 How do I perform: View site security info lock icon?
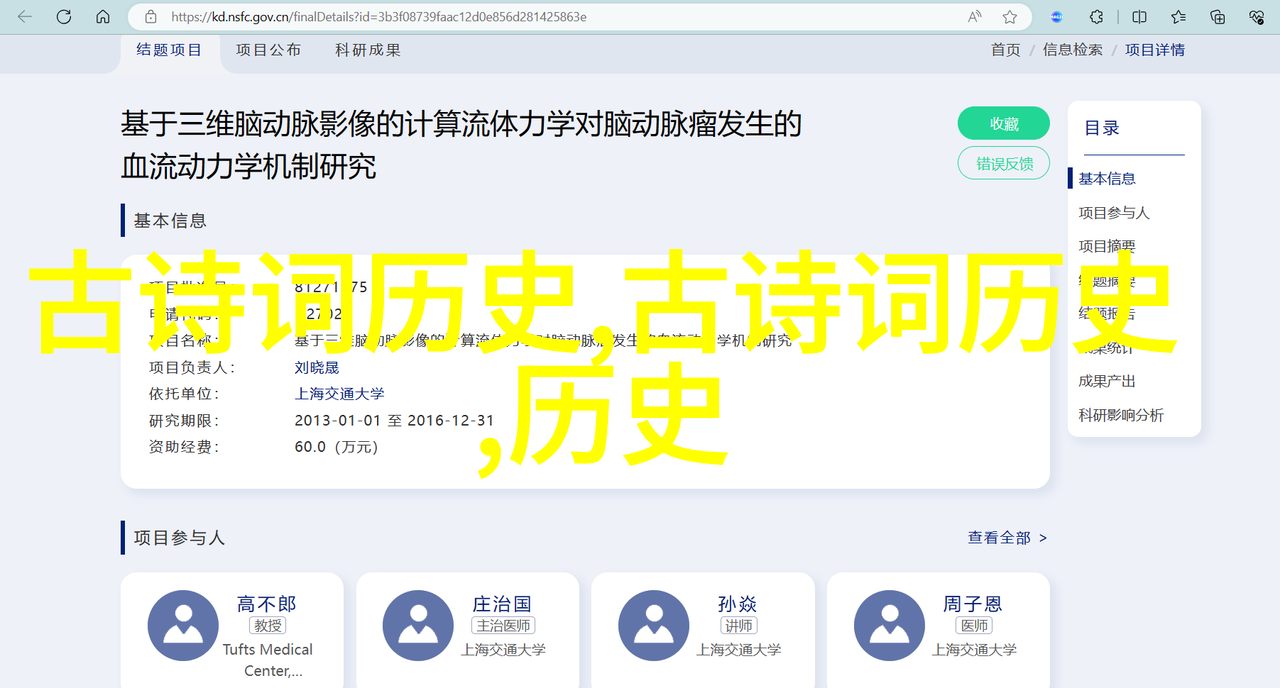[x=151, y=17]
